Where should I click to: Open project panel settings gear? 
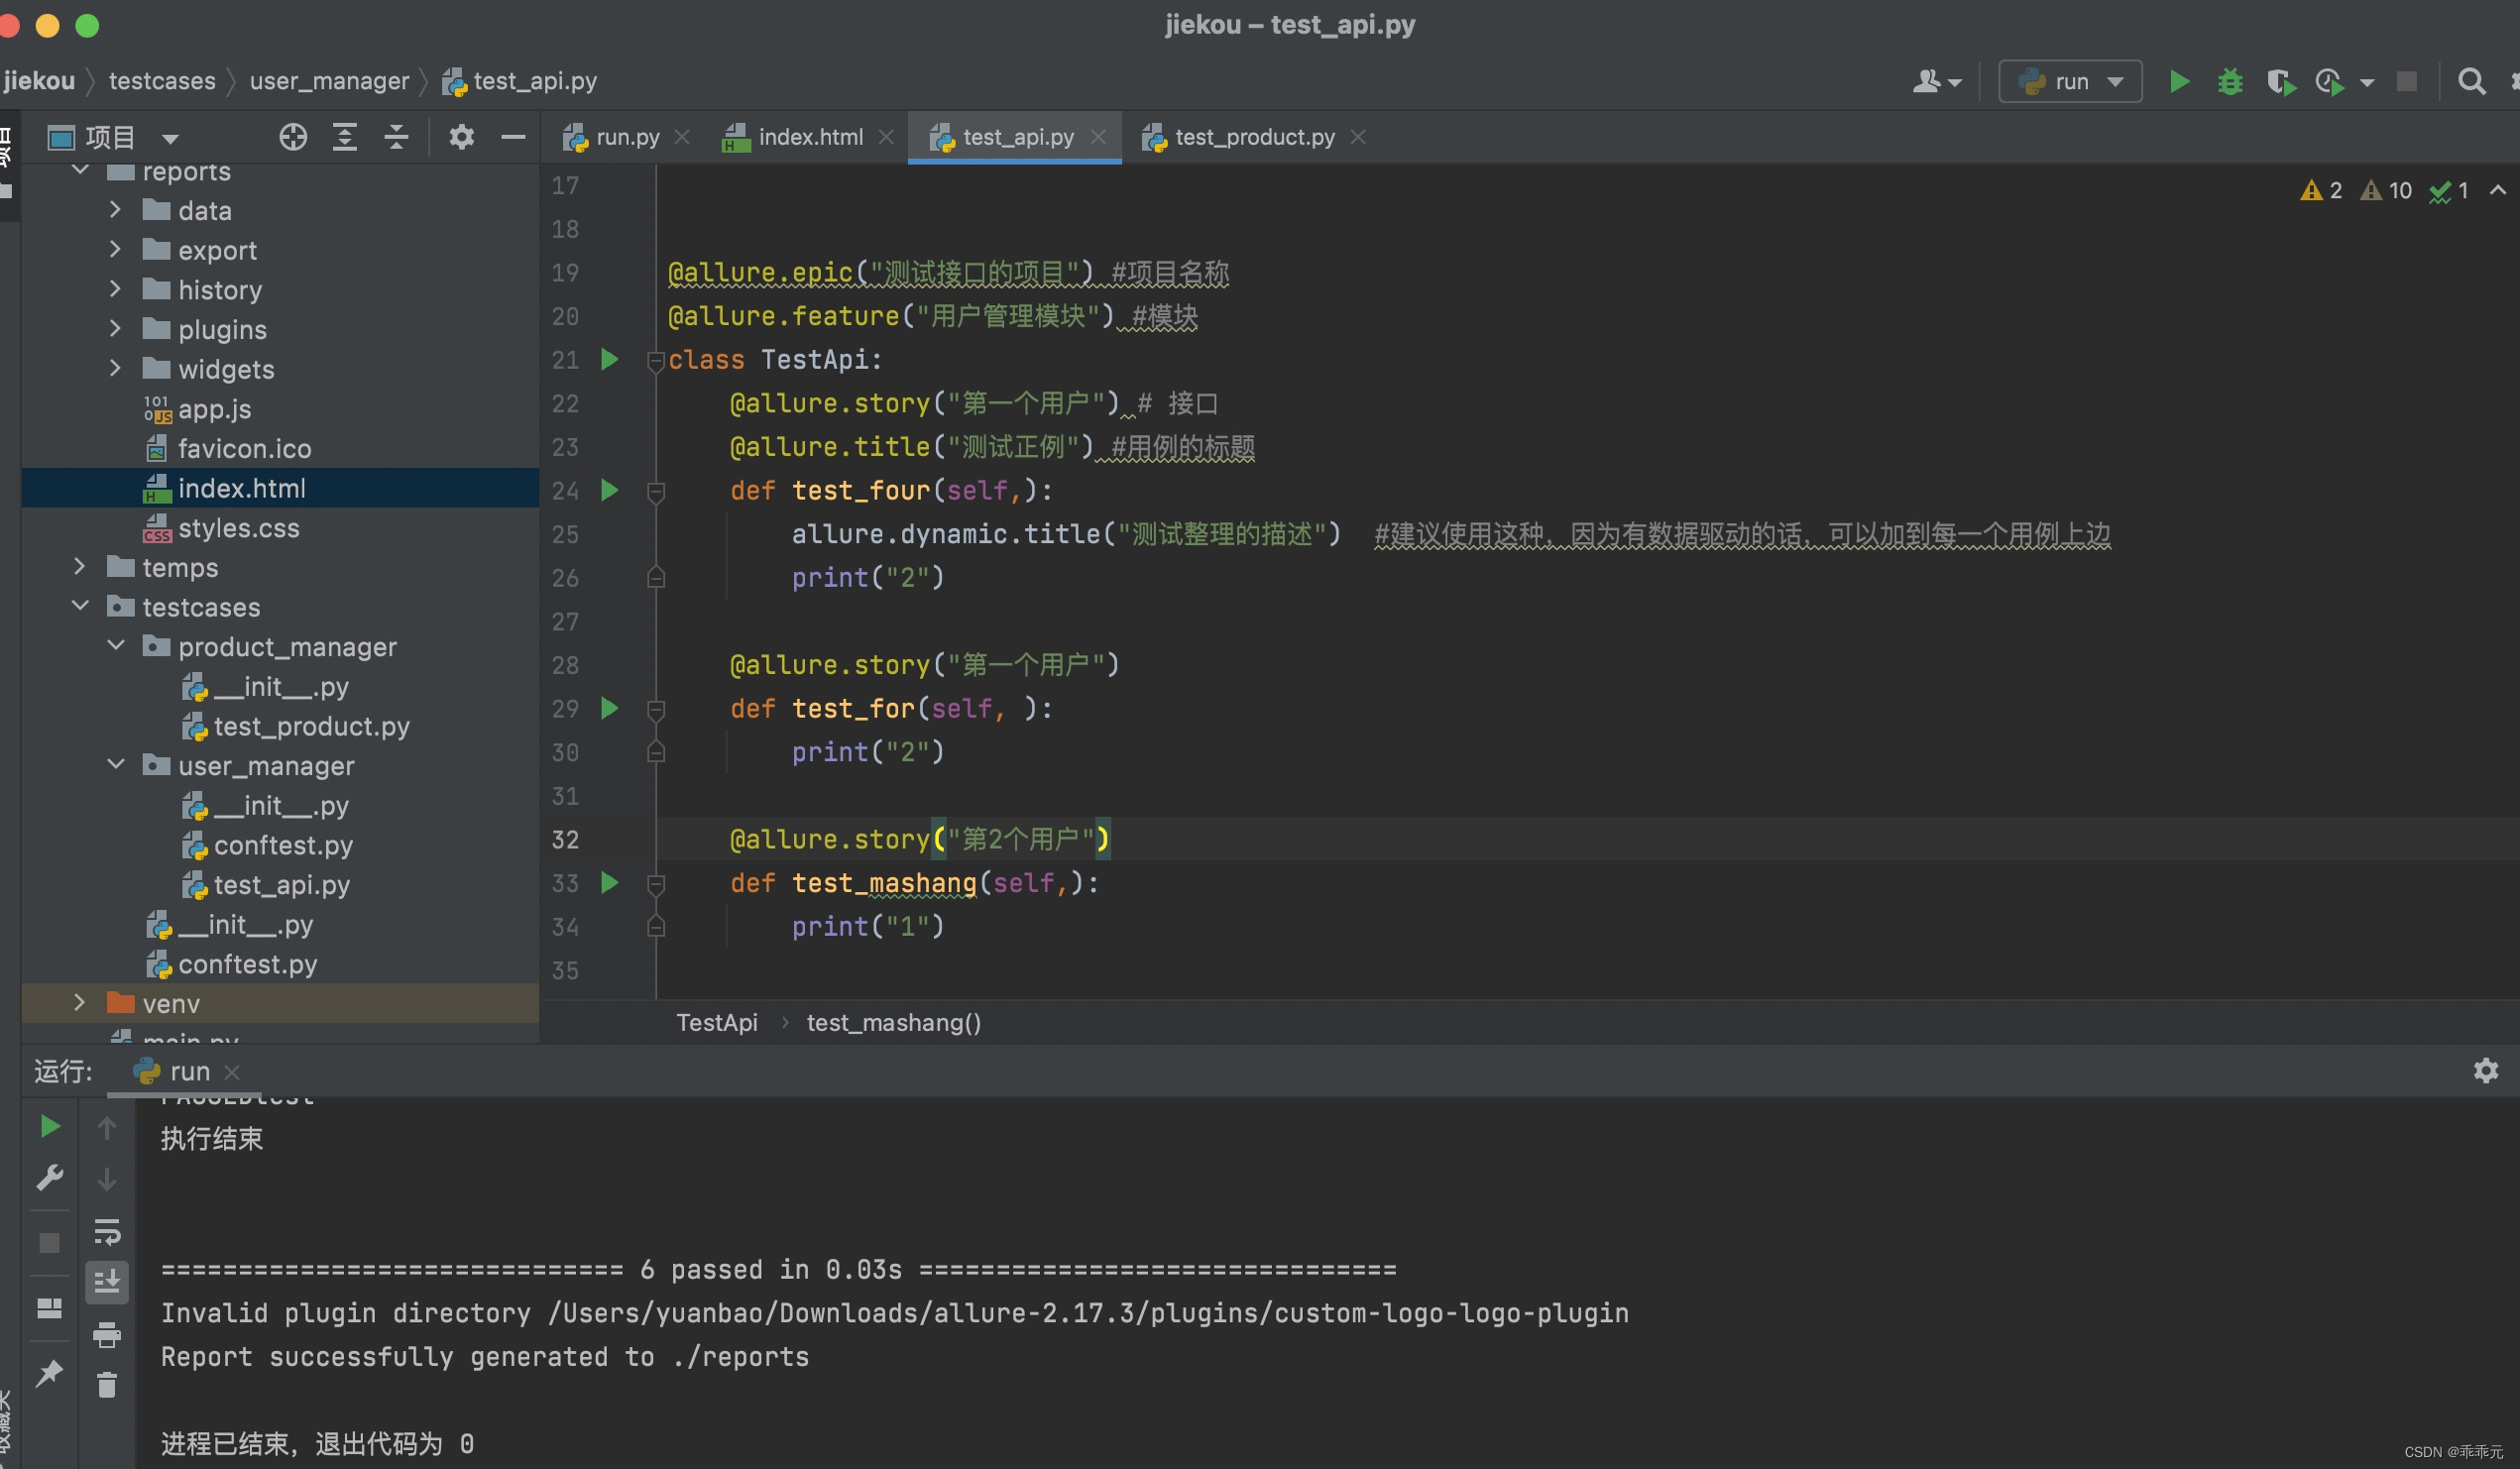click(x=461, y=137)
